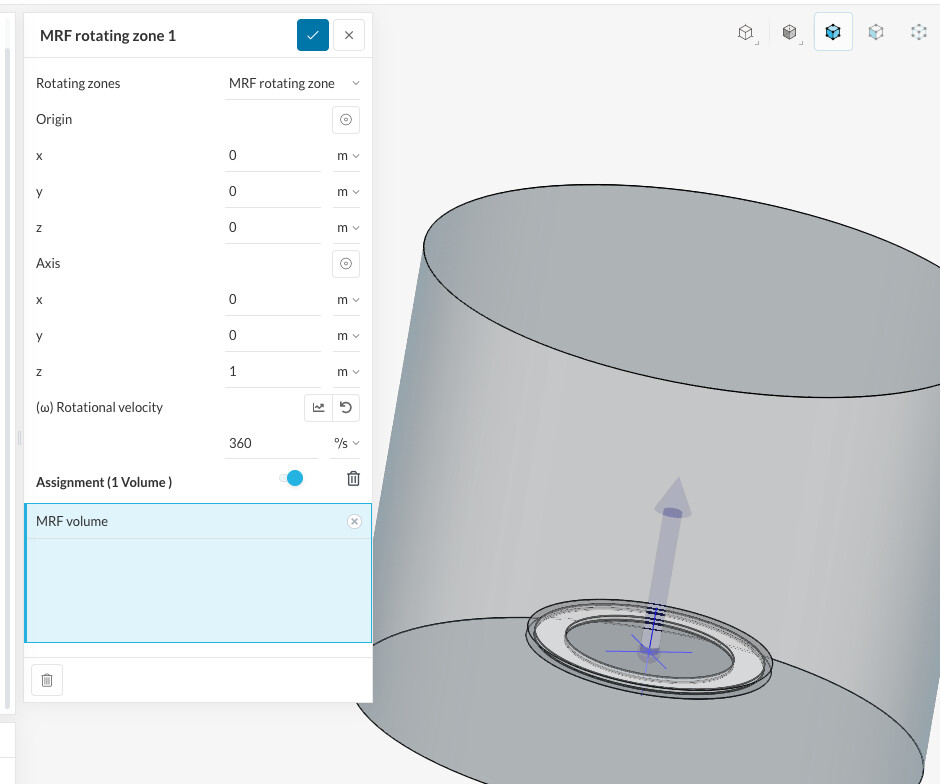The image size is (940, 784).
Task: Pick the Origin point with the target icon
Action: tap(346, 119)
